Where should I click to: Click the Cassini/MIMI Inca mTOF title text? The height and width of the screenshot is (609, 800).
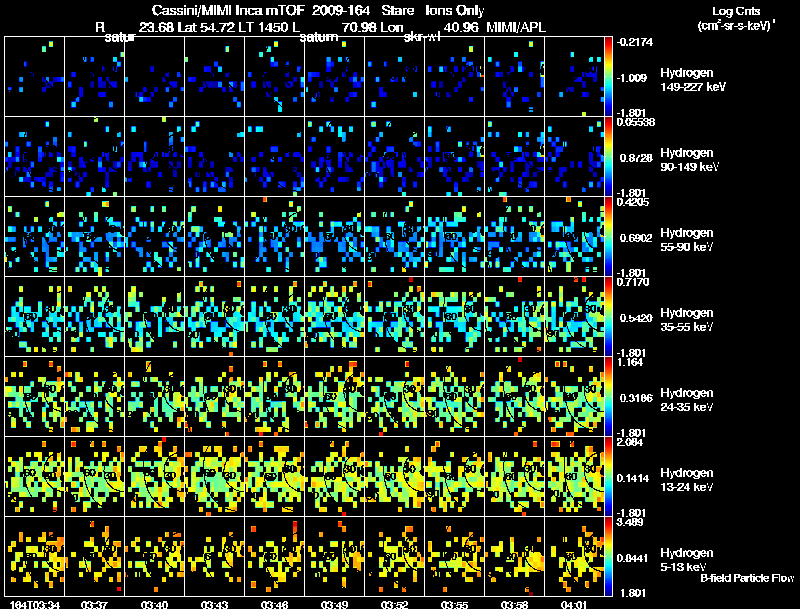(x=228, y=11)
